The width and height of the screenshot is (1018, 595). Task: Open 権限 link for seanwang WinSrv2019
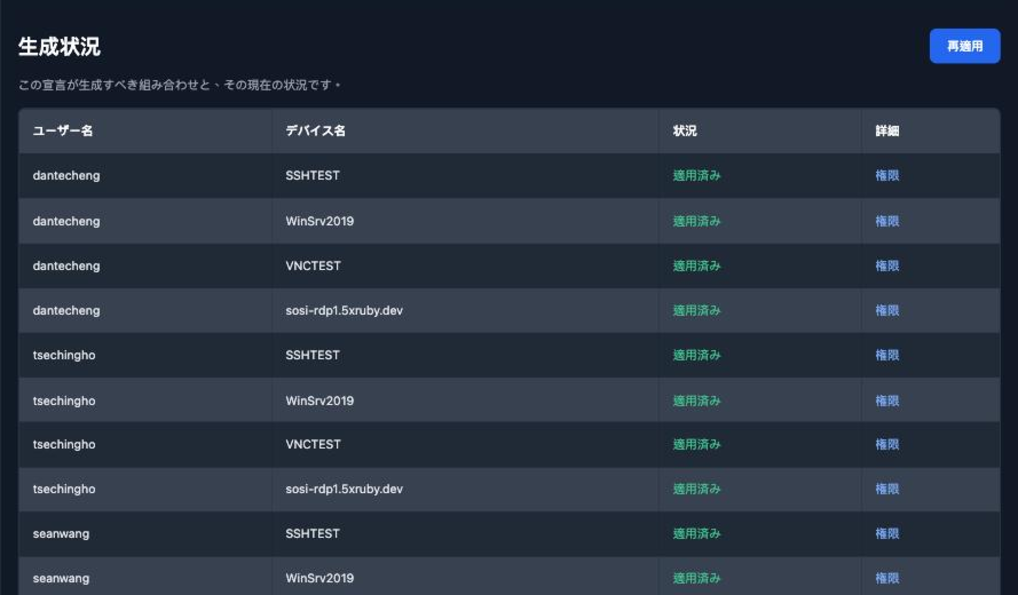887,578
